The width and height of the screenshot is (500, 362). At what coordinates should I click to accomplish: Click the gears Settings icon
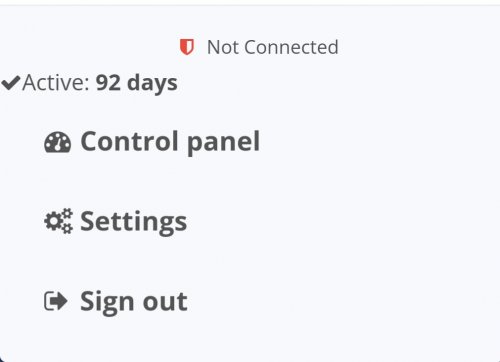click(58, 221)
